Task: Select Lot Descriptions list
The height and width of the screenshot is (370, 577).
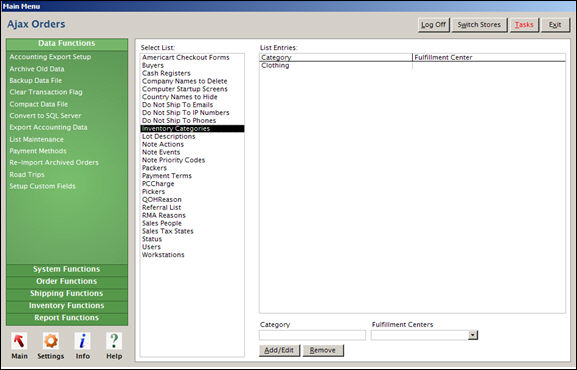Action: [192, 136]
